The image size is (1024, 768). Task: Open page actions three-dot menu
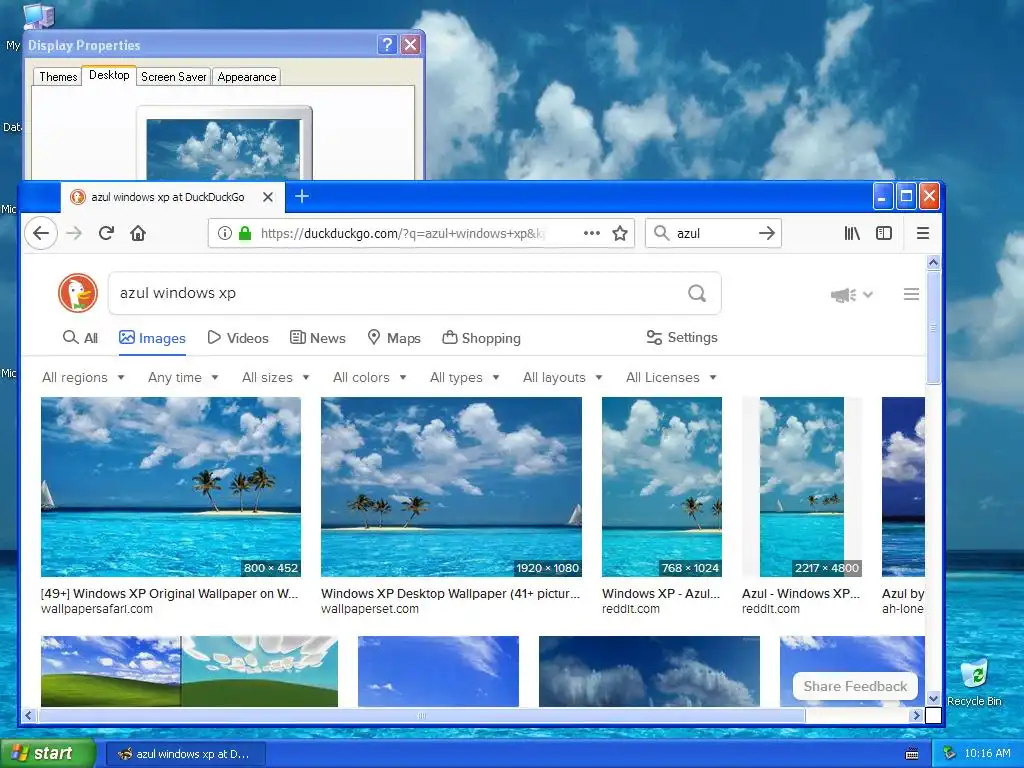tap(592, 233)
